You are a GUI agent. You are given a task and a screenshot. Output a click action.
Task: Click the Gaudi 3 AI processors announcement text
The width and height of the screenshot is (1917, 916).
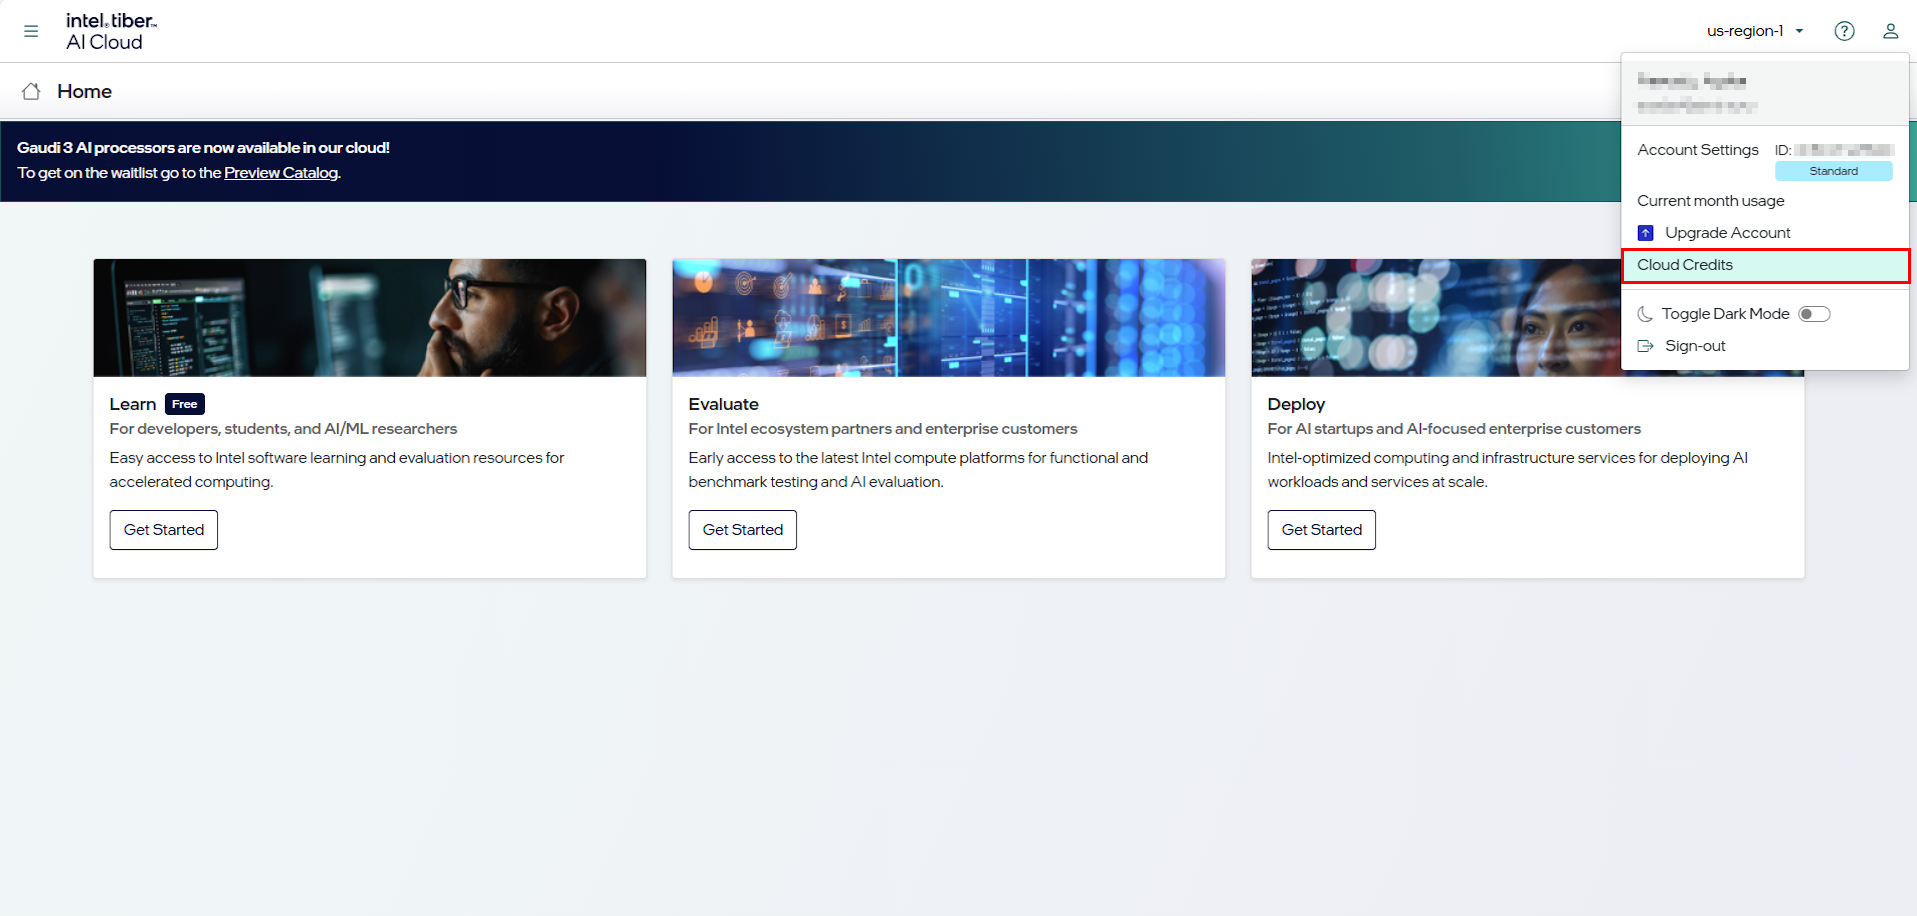click(x=203, y=148)
